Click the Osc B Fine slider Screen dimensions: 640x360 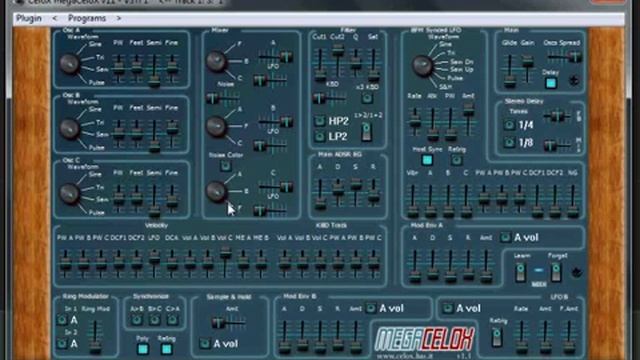[172, 133]
